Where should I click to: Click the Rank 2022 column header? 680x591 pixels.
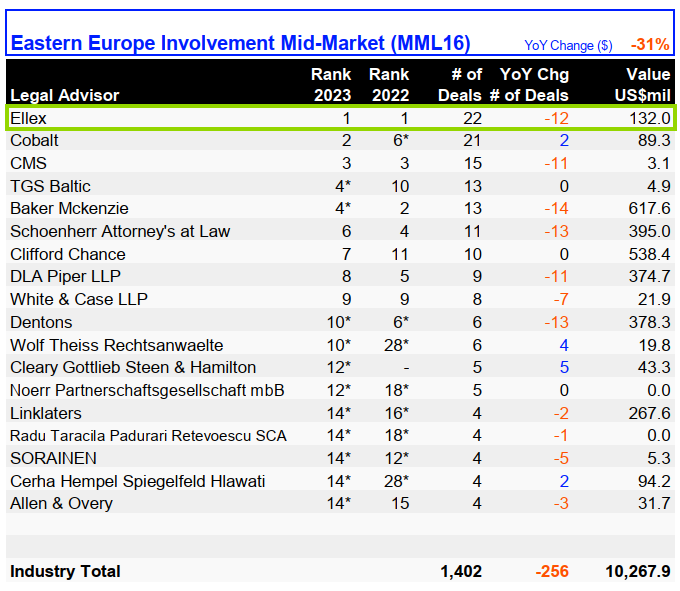click(x=389, y=85)
